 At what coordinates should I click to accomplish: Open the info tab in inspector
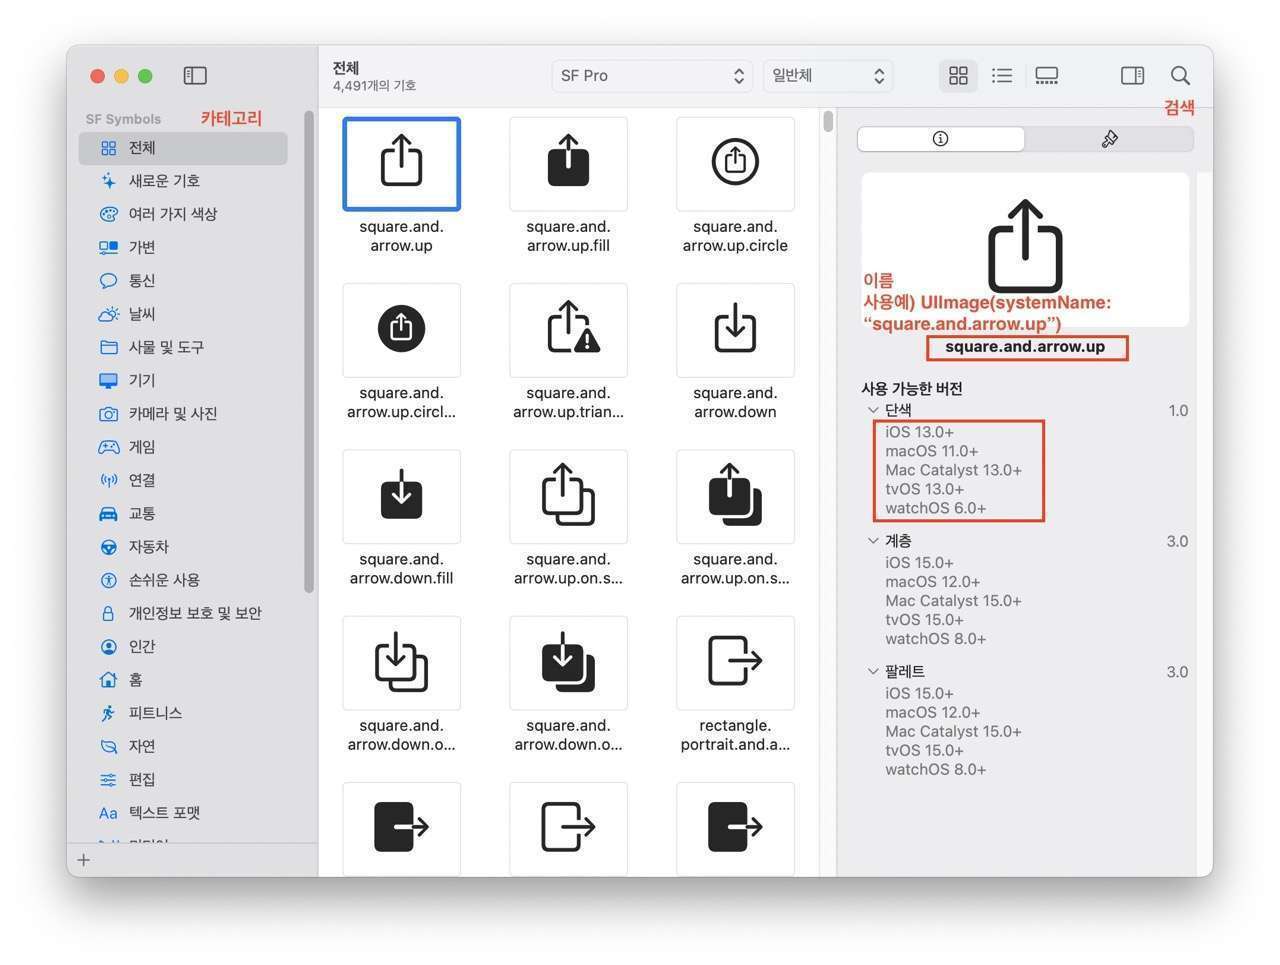click(940, 139)
